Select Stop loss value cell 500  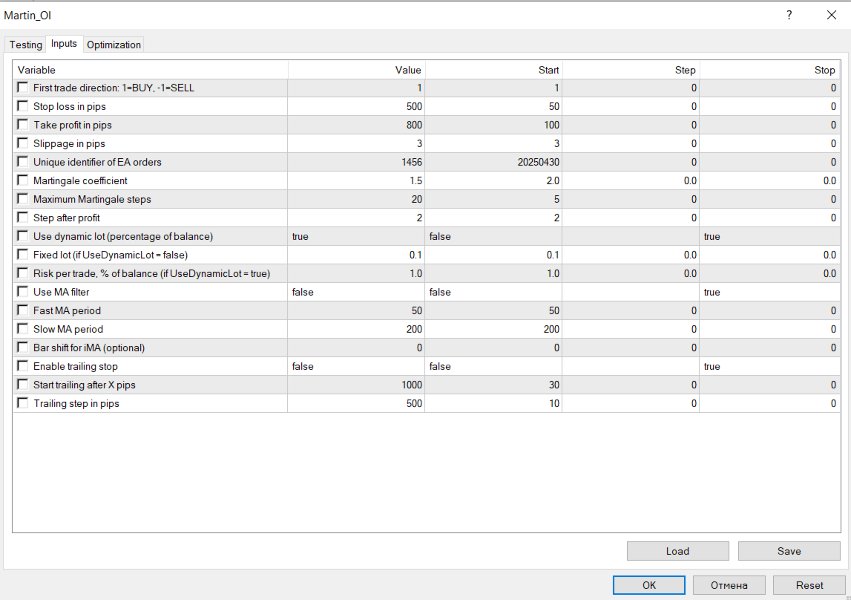coord(357,106)
